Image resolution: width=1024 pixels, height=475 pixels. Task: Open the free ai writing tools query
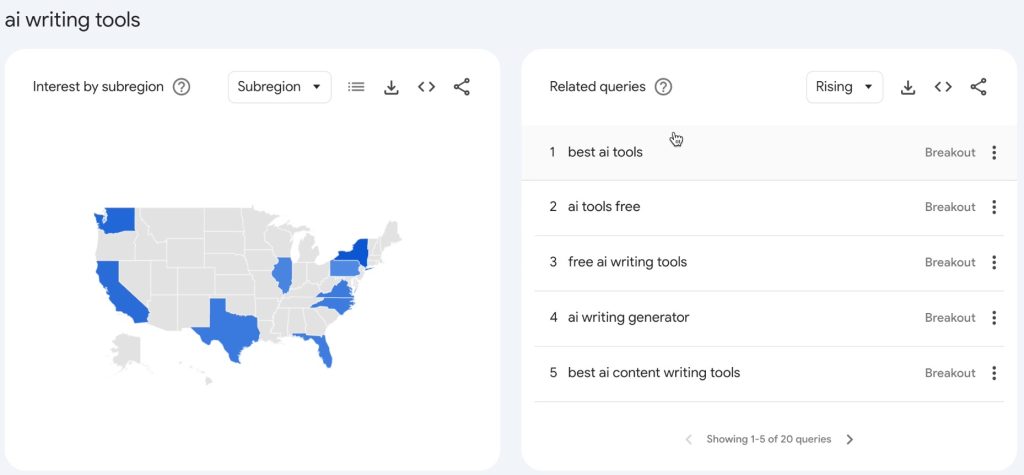(627, 262)
